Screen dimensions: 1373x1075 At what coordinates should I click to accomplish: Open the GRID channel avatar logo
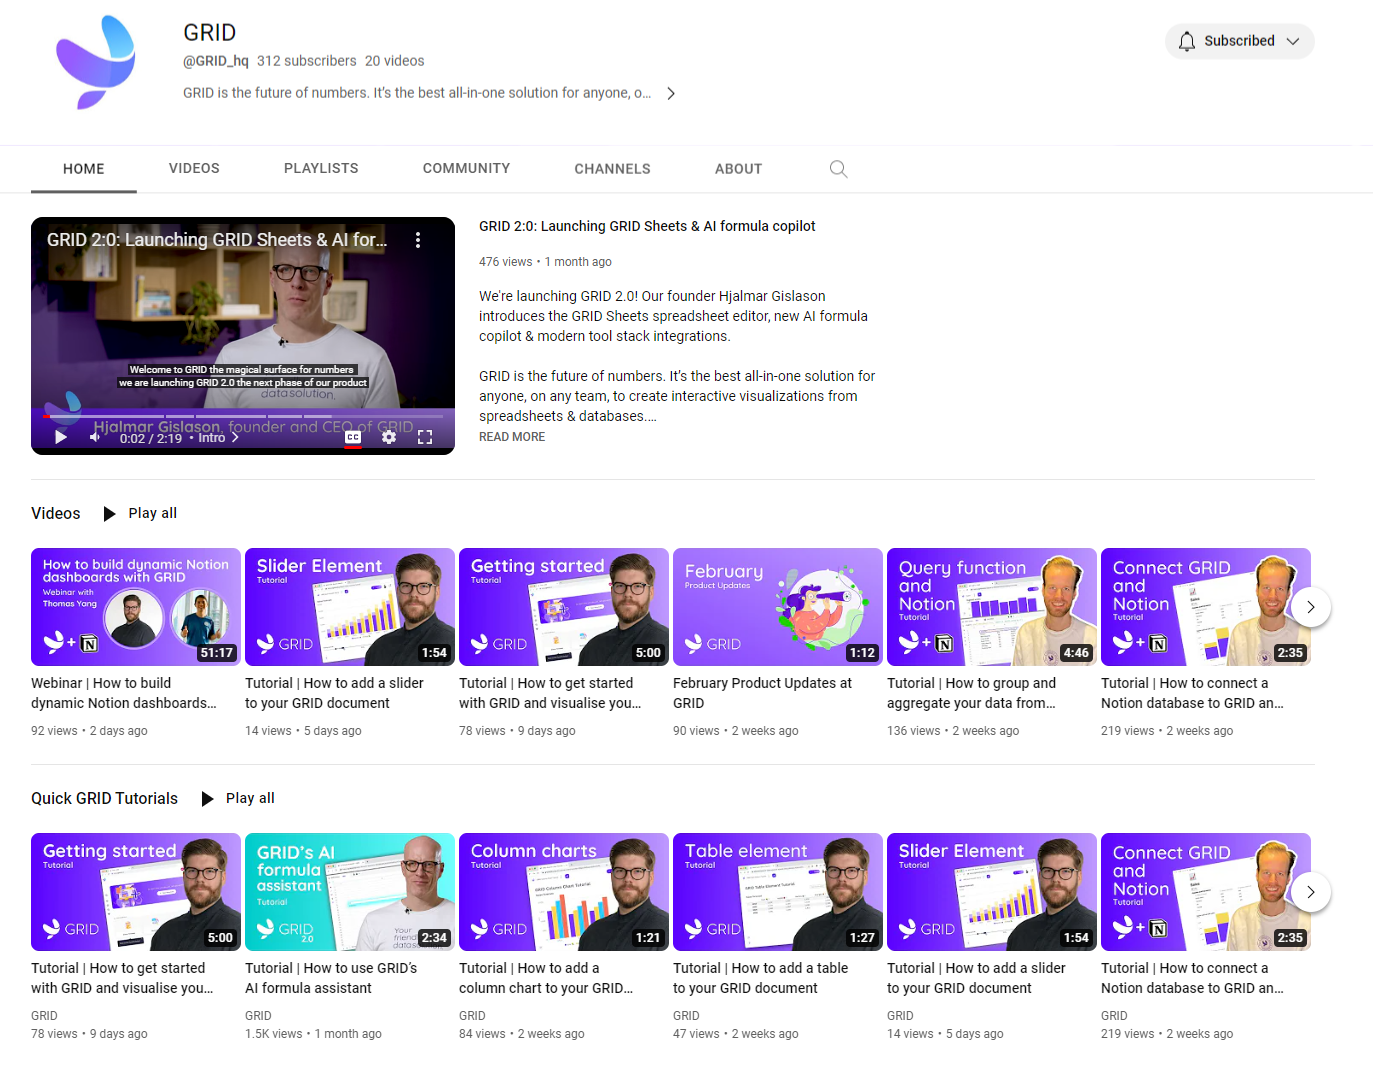point(96,62)
